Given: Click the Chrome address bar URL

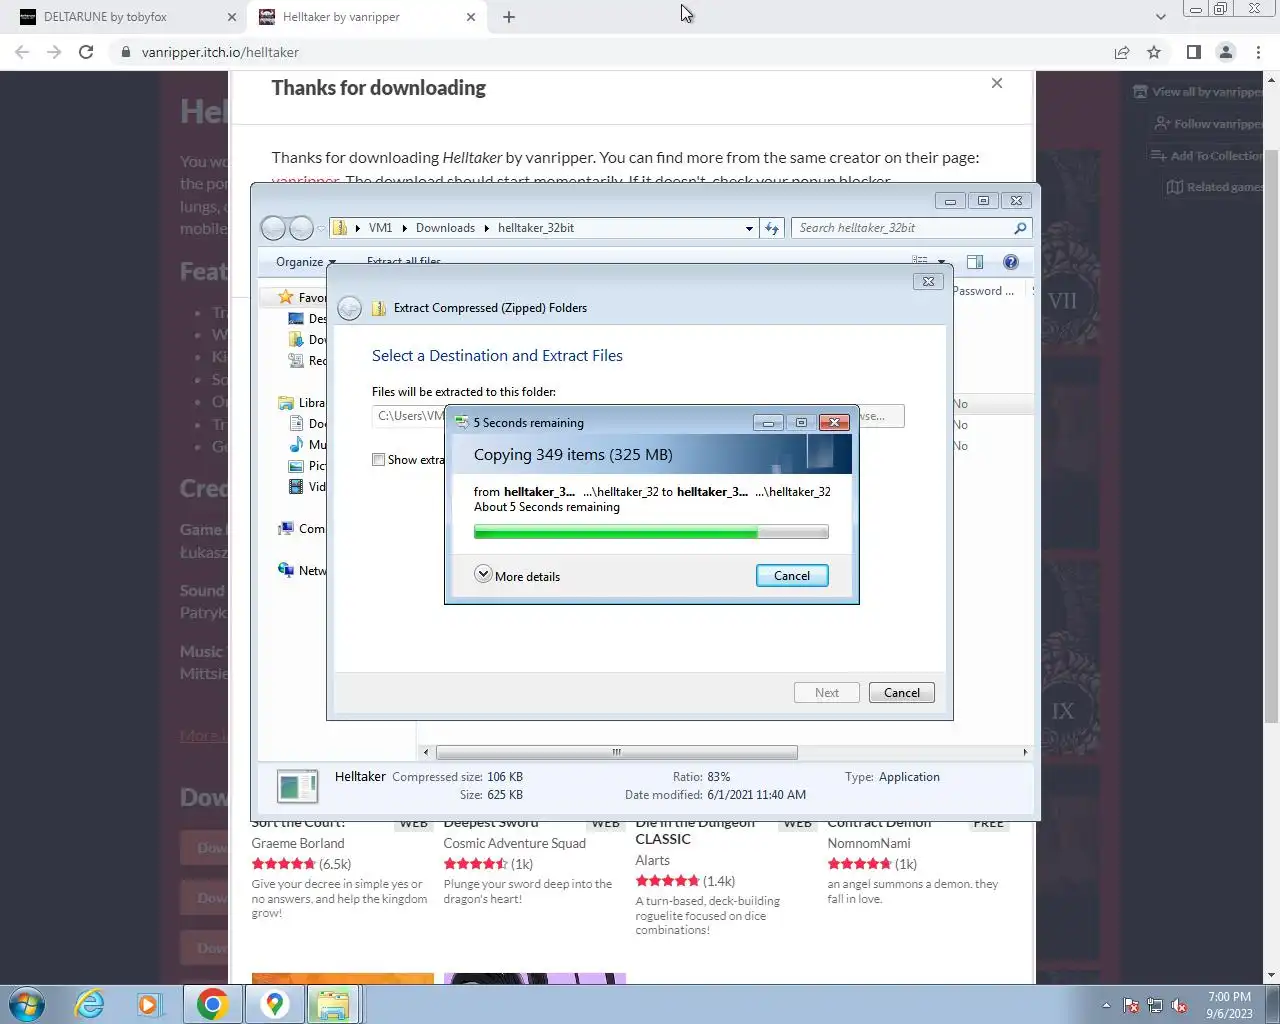Looking at the screenshot, I should [x=220, y=52].
